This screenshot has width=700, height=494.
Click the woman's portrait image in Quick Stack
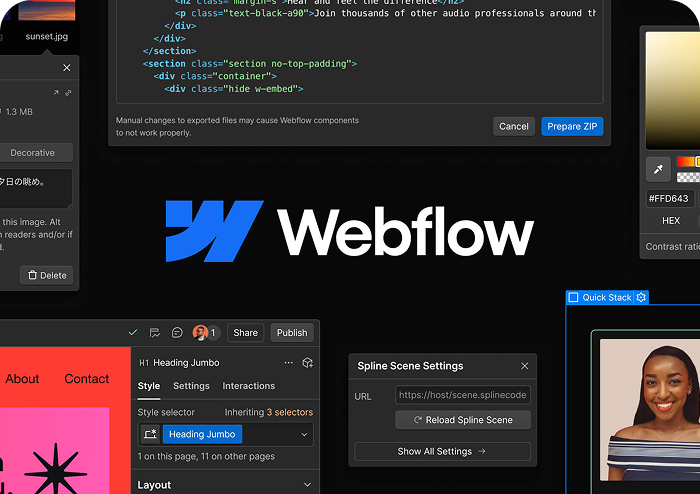coord(650,410)
